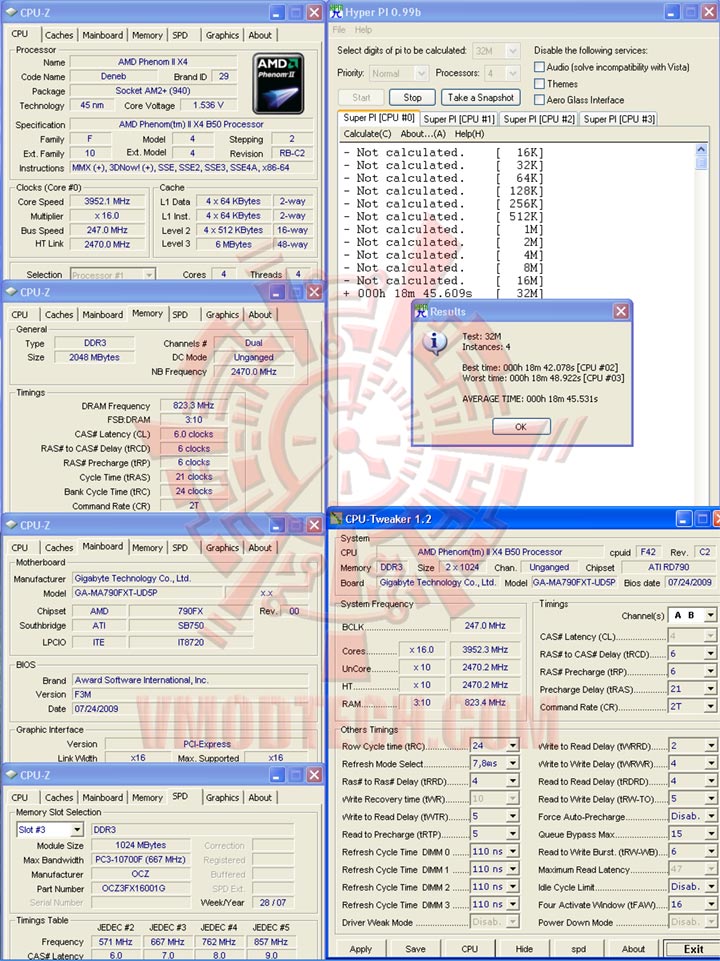This screenshot has height=961, width=720.
Task: Click scroll up arrow in Super PI log
Action: point(701,150)
